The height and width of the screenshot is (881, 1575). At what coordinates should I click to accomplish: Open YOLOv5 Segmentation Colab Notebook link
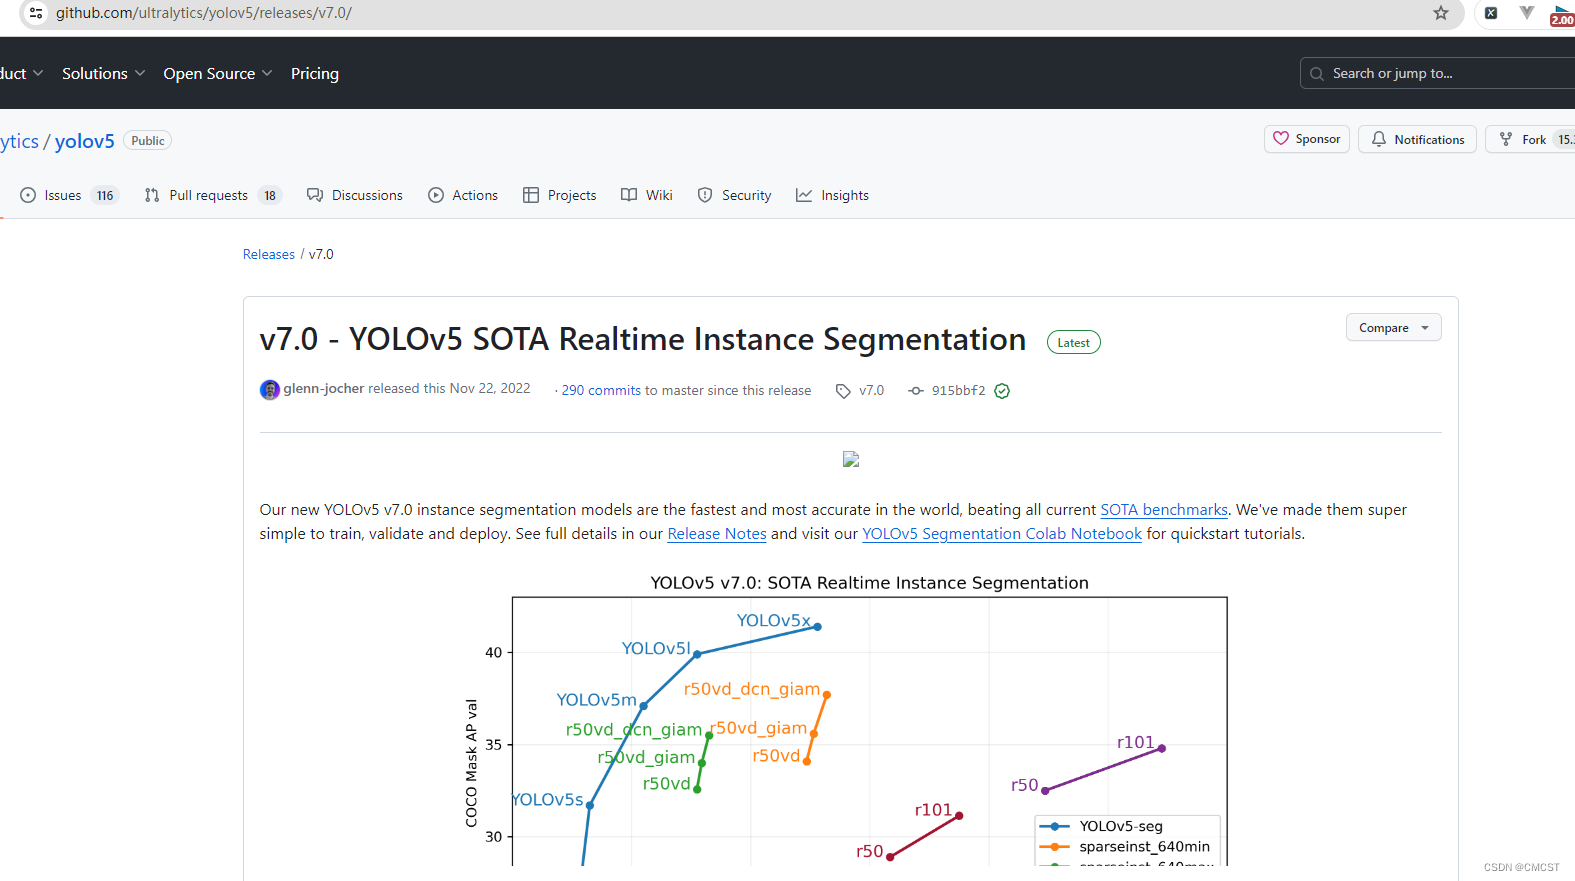pyautogui.click(x=1002, y=533)
